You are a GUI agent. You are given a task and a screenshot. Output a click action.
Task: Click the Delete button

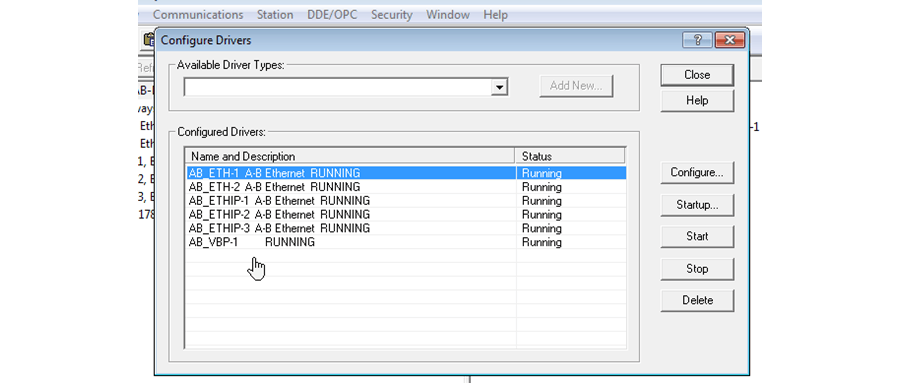(x=697, y=300)
